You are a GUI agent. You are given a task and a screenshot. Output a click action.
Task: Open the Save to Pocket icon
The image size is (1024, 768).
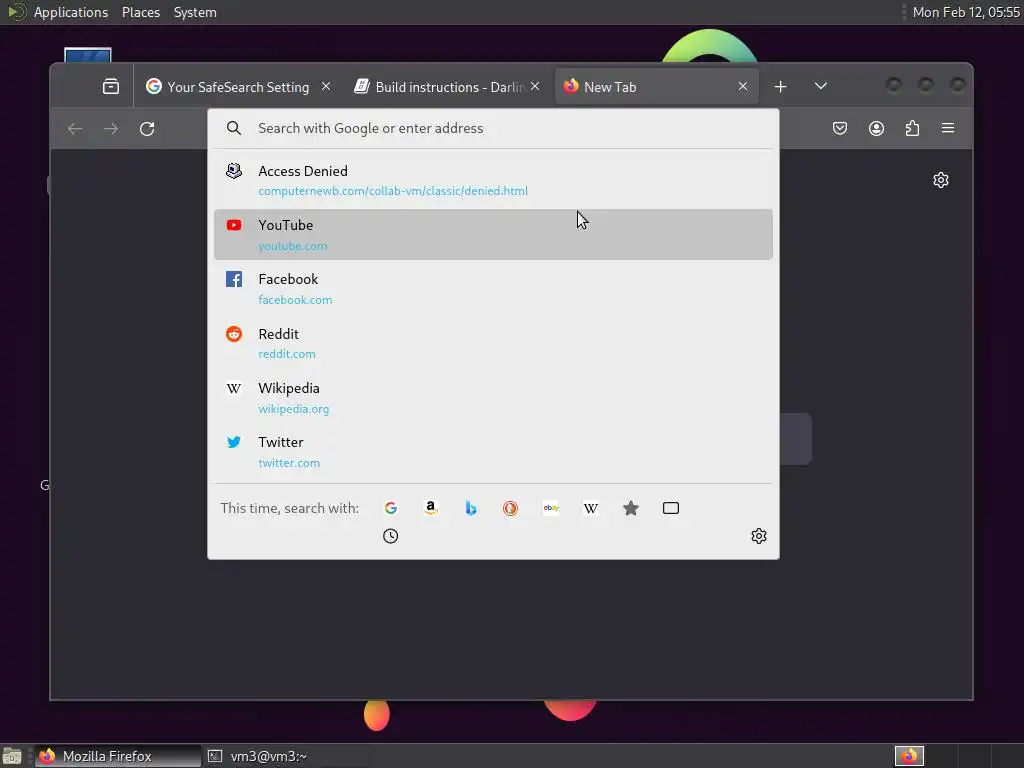[840, 128]
